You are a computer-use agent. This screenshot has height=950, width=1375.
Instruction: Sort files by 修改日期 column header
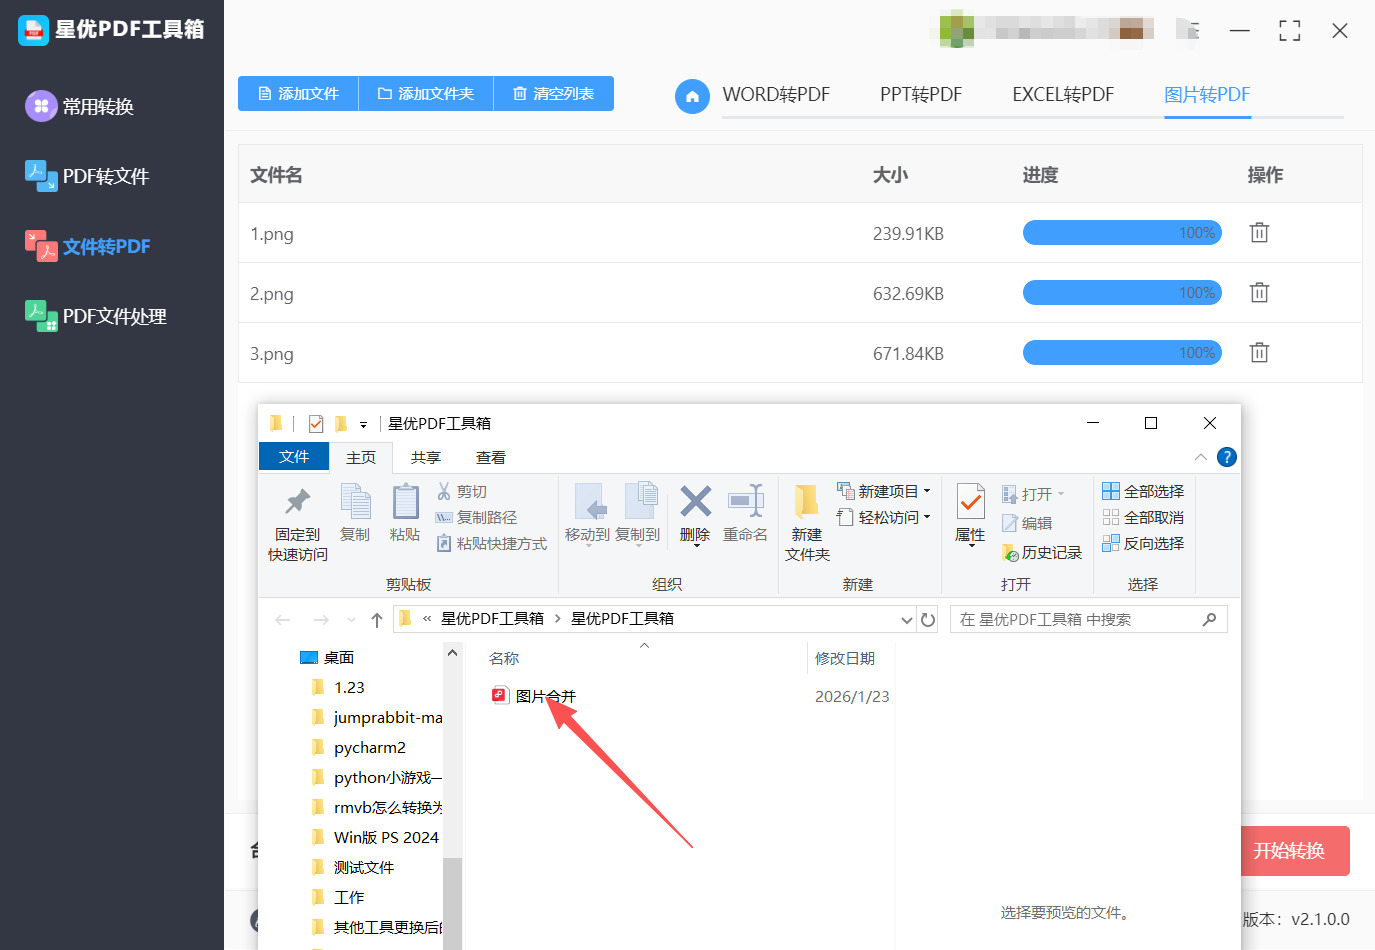click(x=845, y=659)
